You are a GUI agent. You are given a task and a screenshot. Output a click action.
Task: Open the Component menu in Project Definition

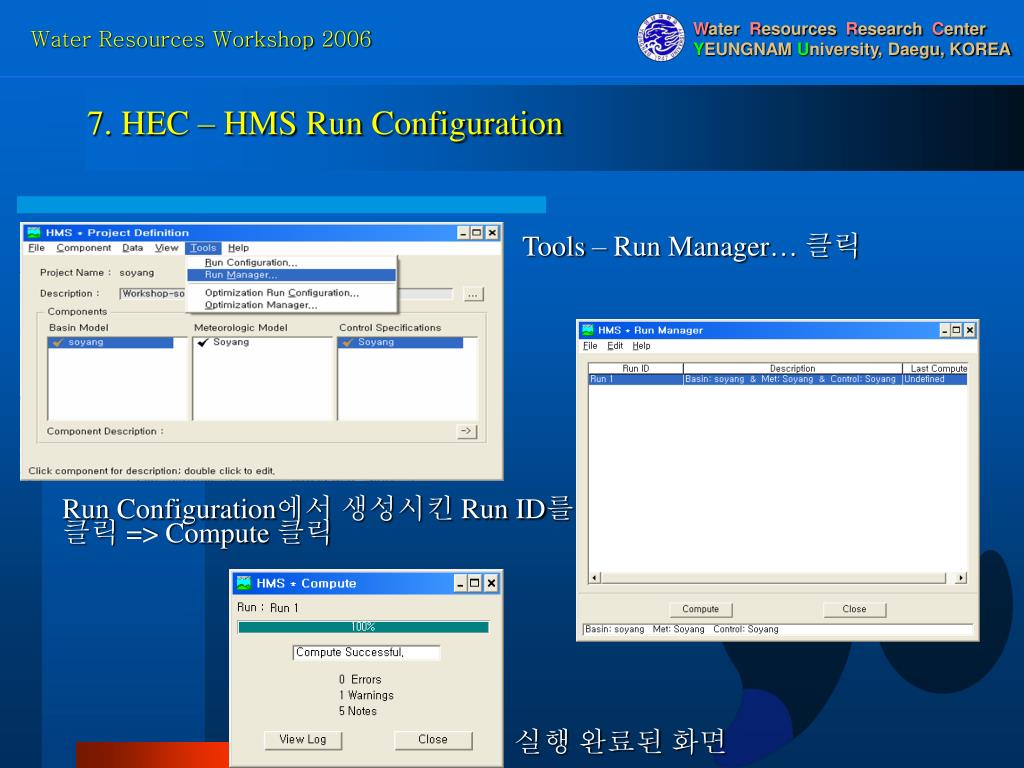tap(84, 248)
